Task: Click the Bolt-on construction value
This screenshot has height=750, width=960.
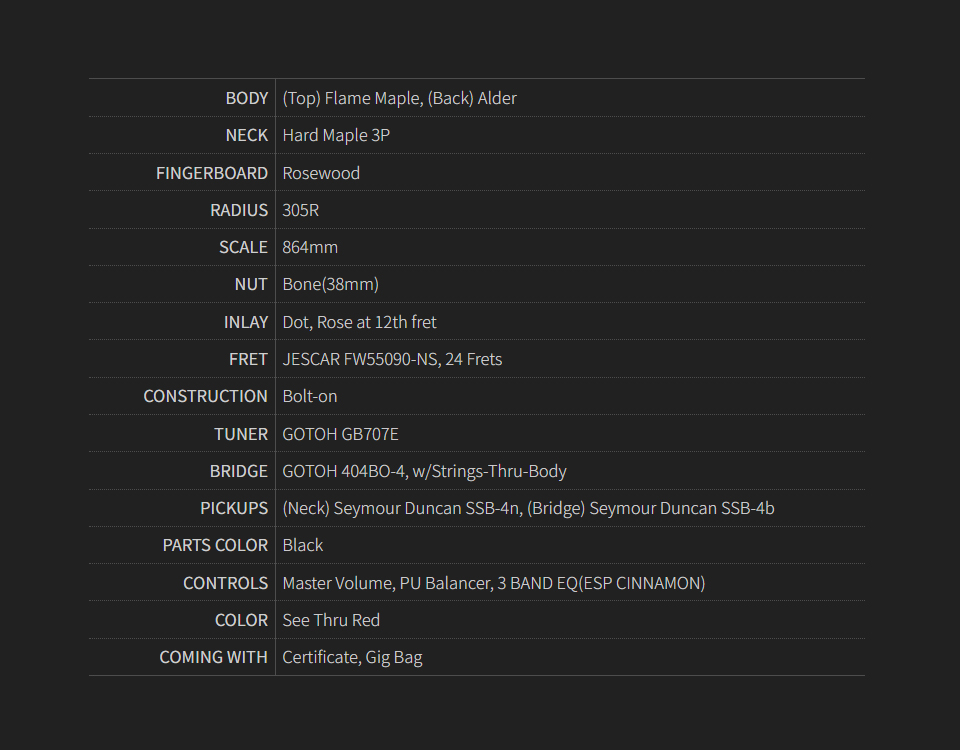Action: [x=310, y=396]
